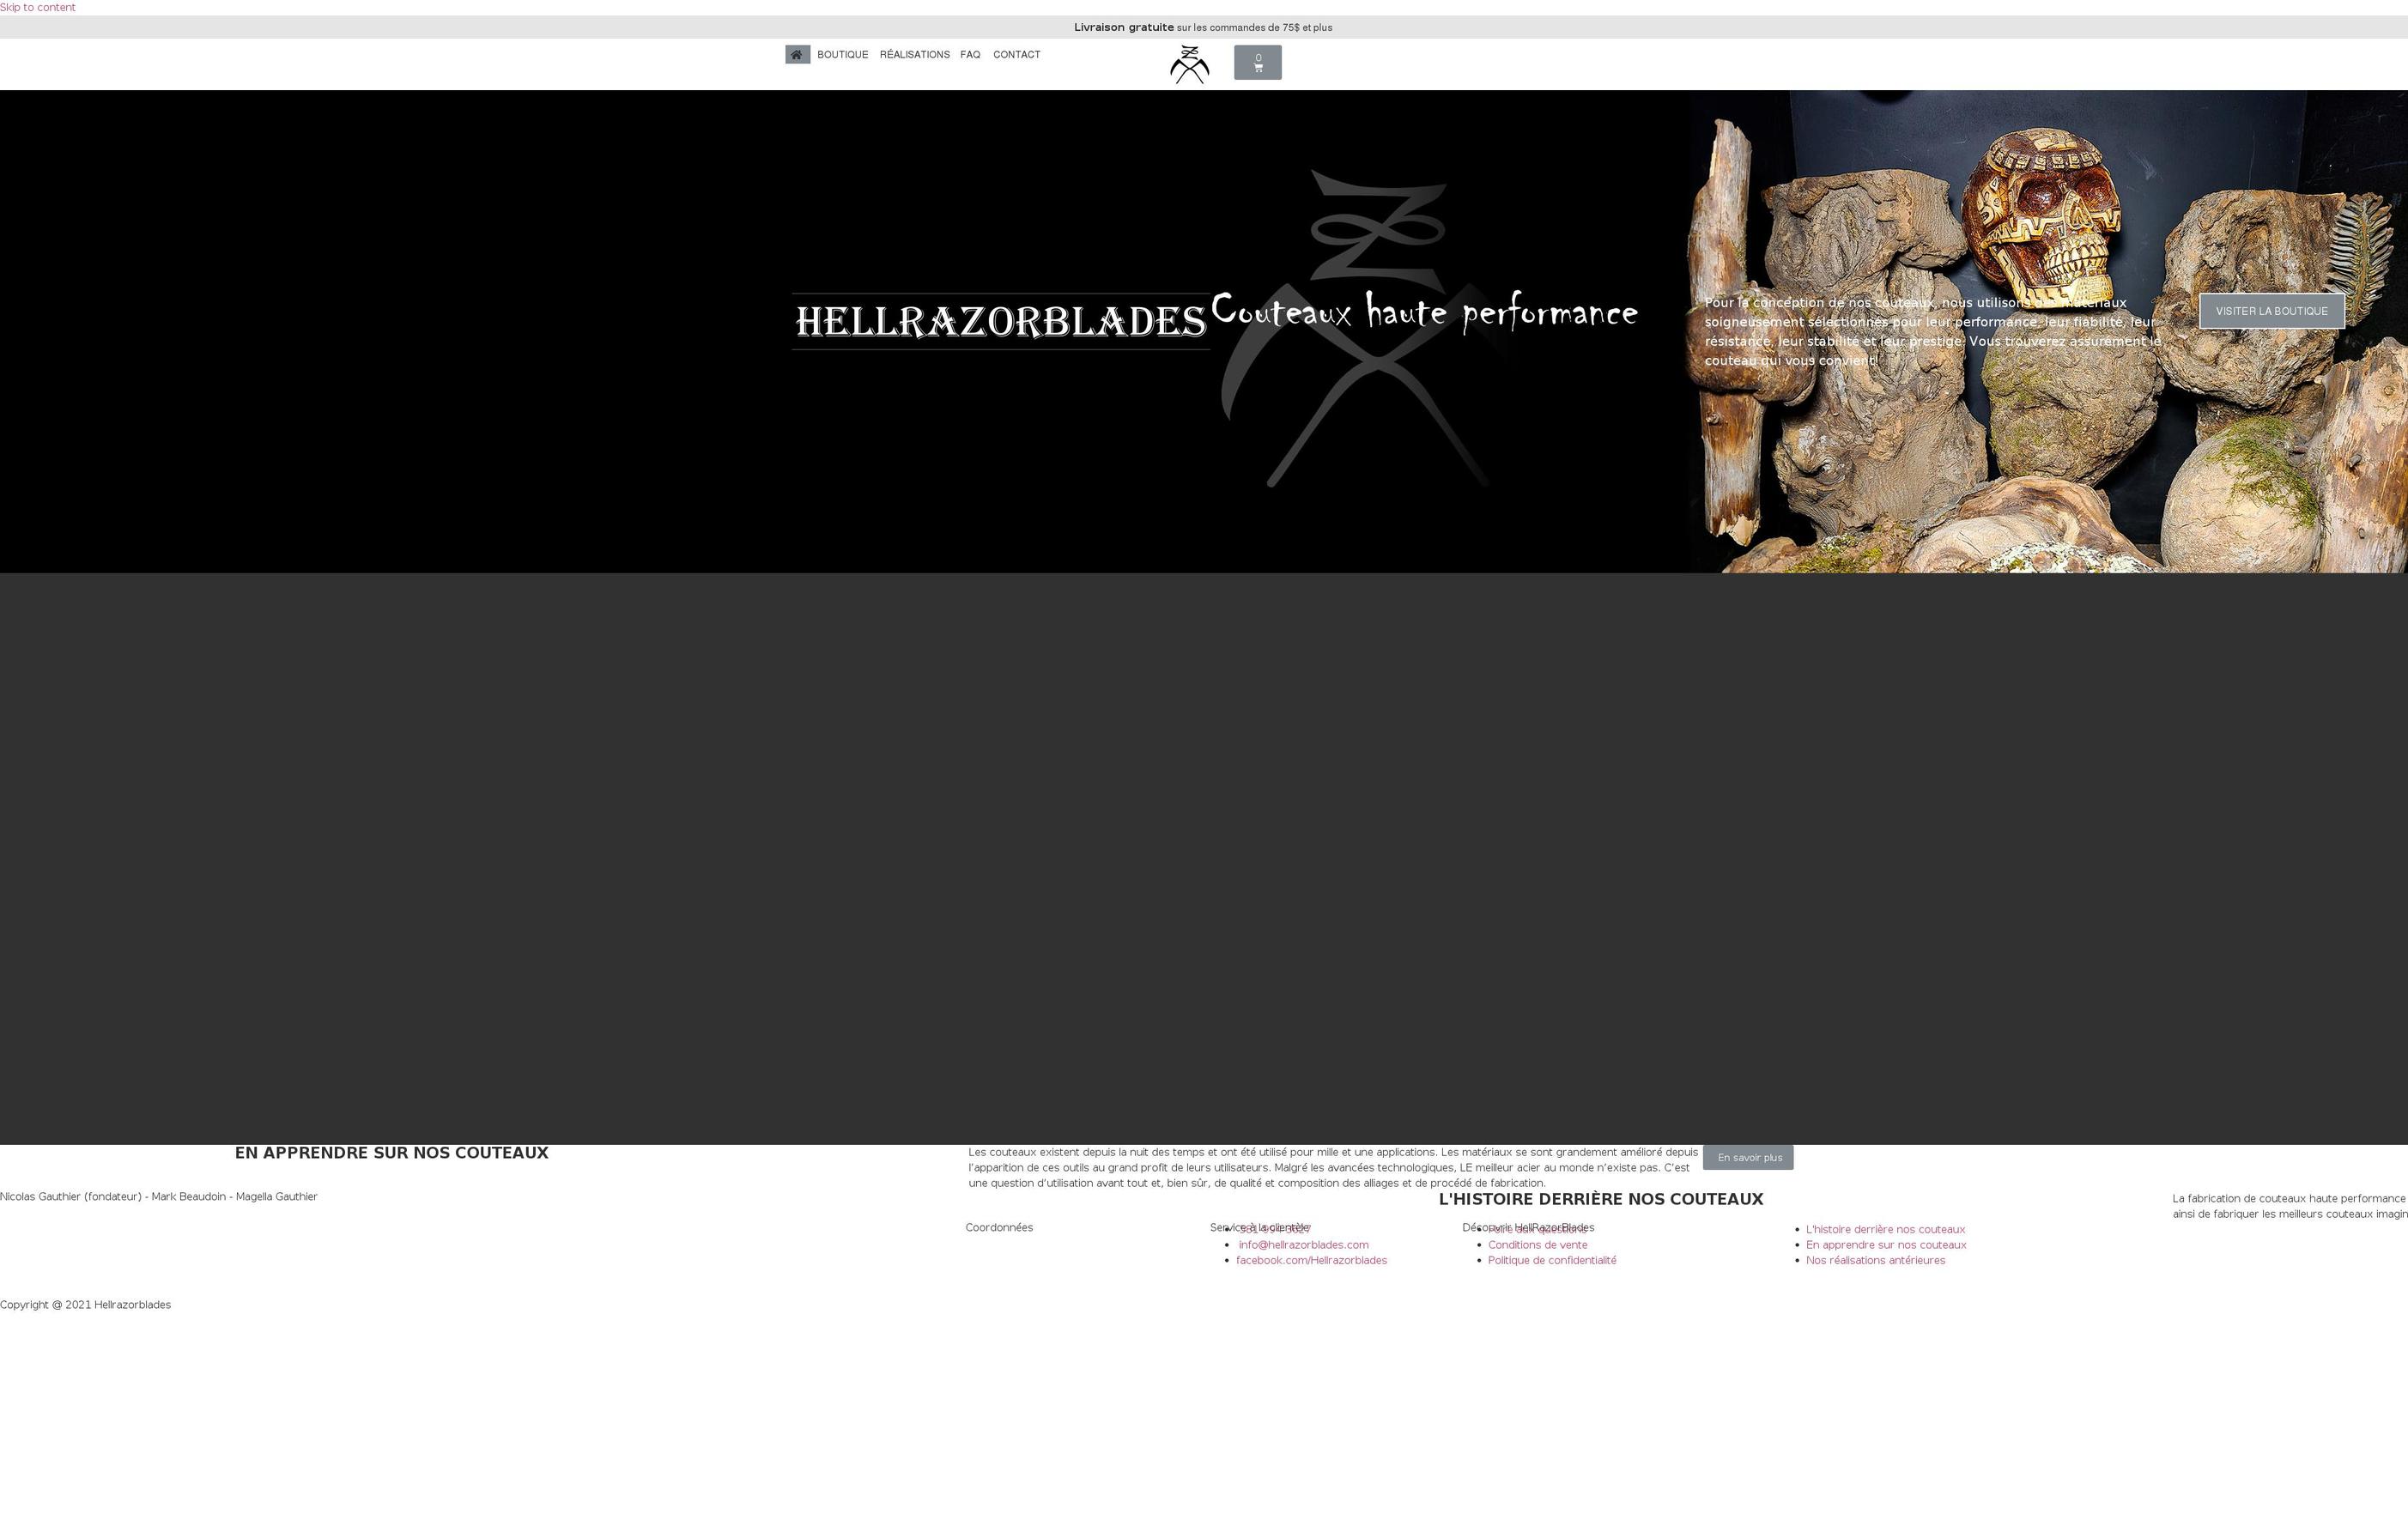Click the Coordonnées footer label
The width and height of the screenshot is (2408, 1526).
(999, 1228)
